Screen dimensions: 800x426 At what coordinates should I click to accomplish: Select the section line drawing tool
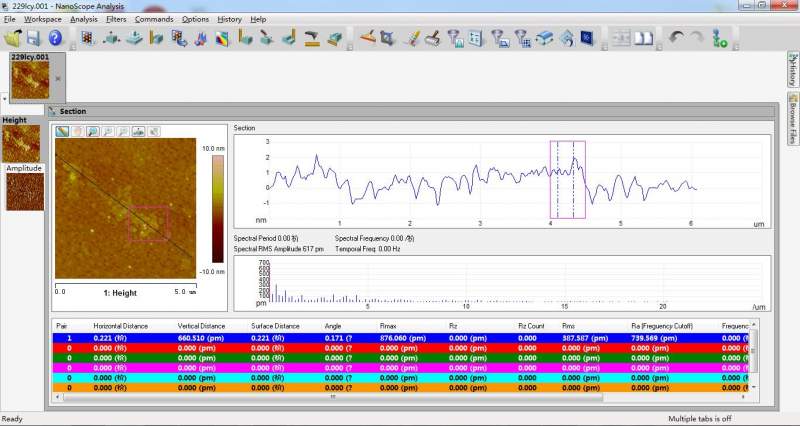coord(62,131)
